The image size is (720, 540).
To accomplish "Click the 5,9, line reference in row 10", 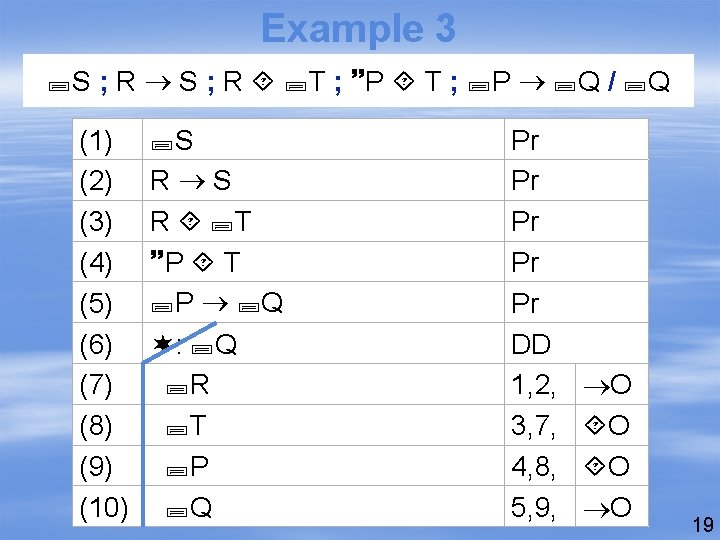I will (533, 508).
